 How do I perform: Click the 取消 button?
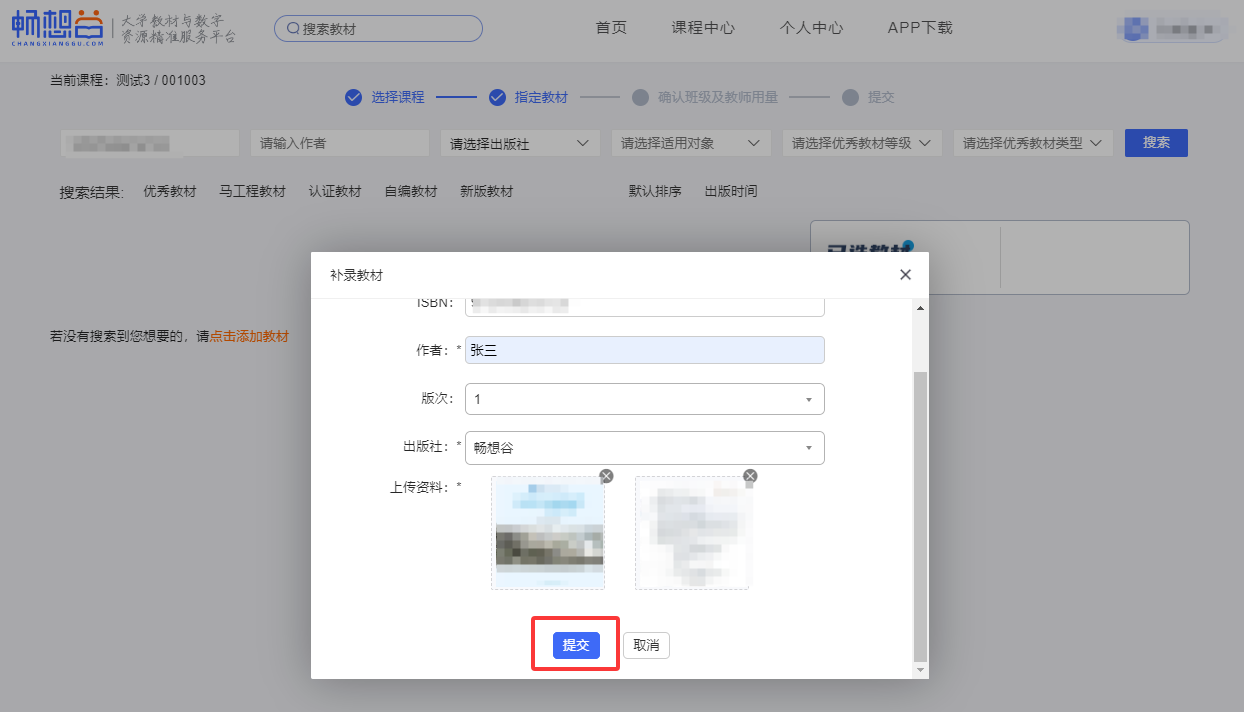coord(646,645)
